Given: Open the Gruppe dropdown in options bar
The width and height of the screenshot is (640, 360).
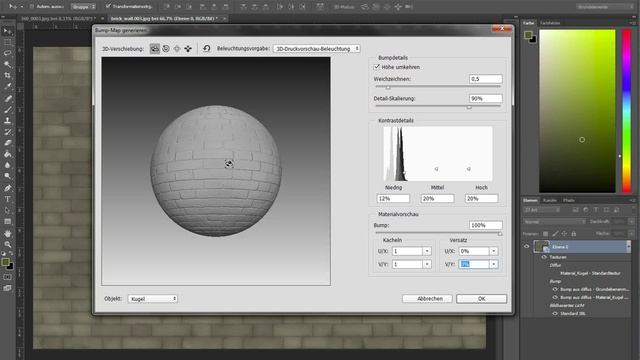Looking at the screenshot, I should click(x=84, y=7).
